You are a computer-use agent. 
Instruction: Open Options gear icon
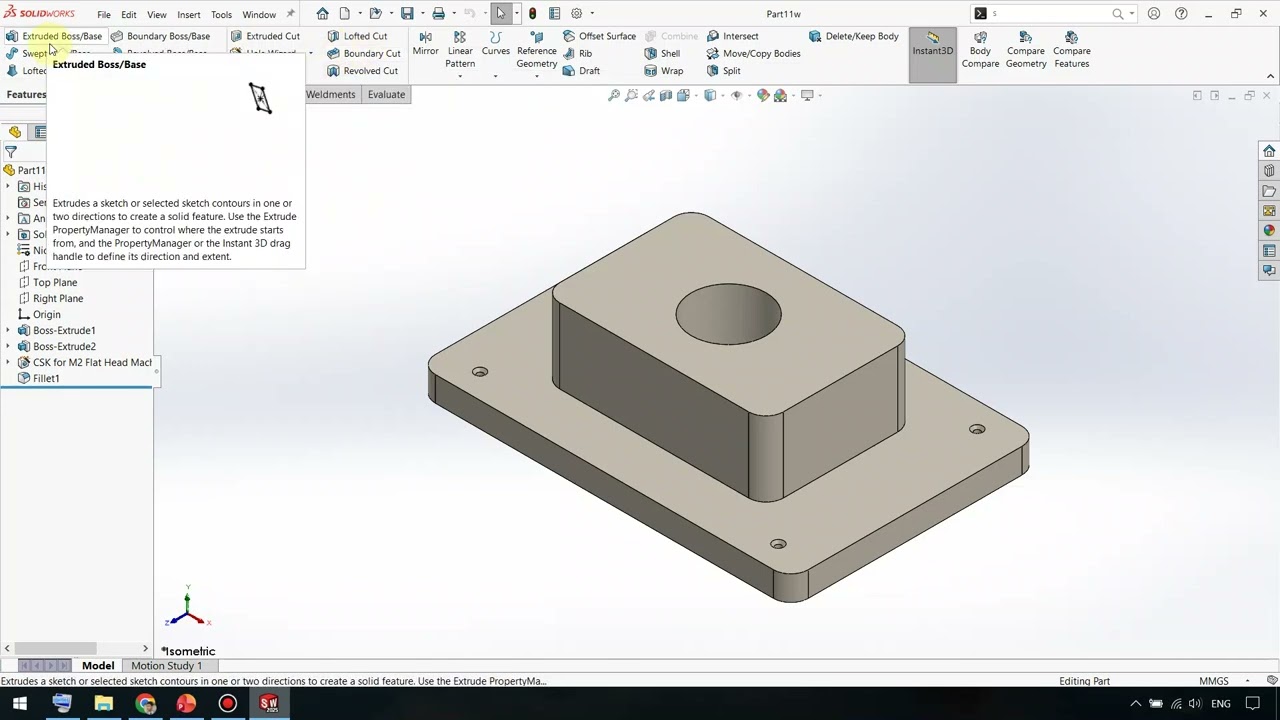pyautogui.click(x=576, y=14)
